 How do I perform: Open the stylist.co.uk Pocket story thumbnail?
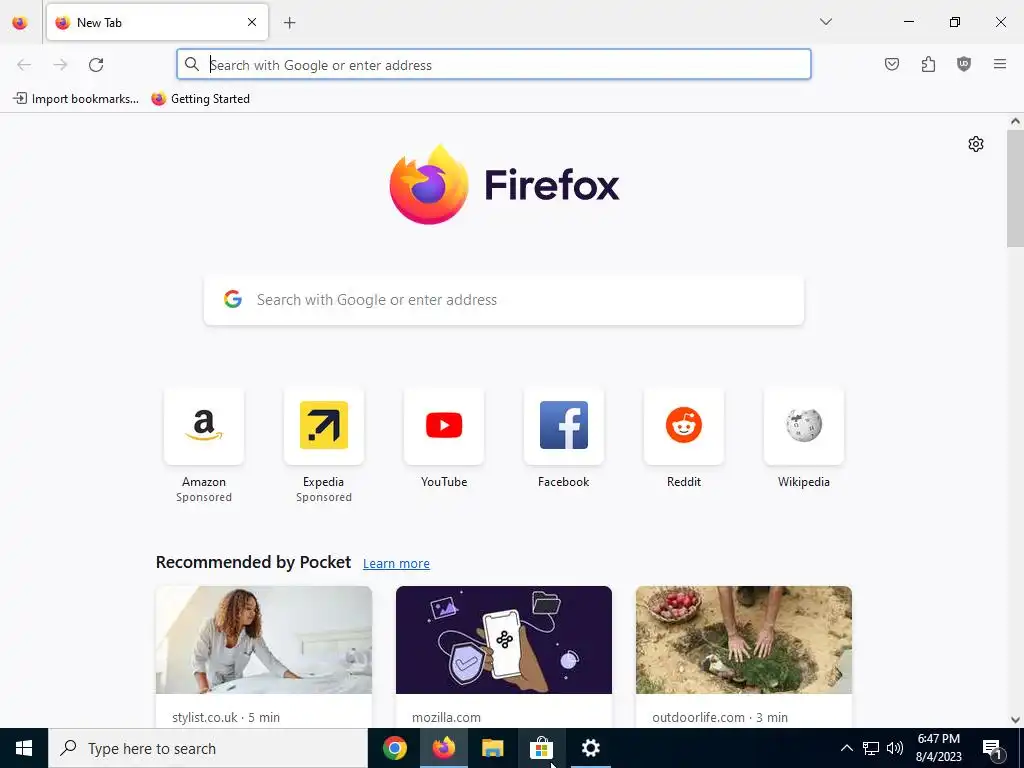click(264, 640)
